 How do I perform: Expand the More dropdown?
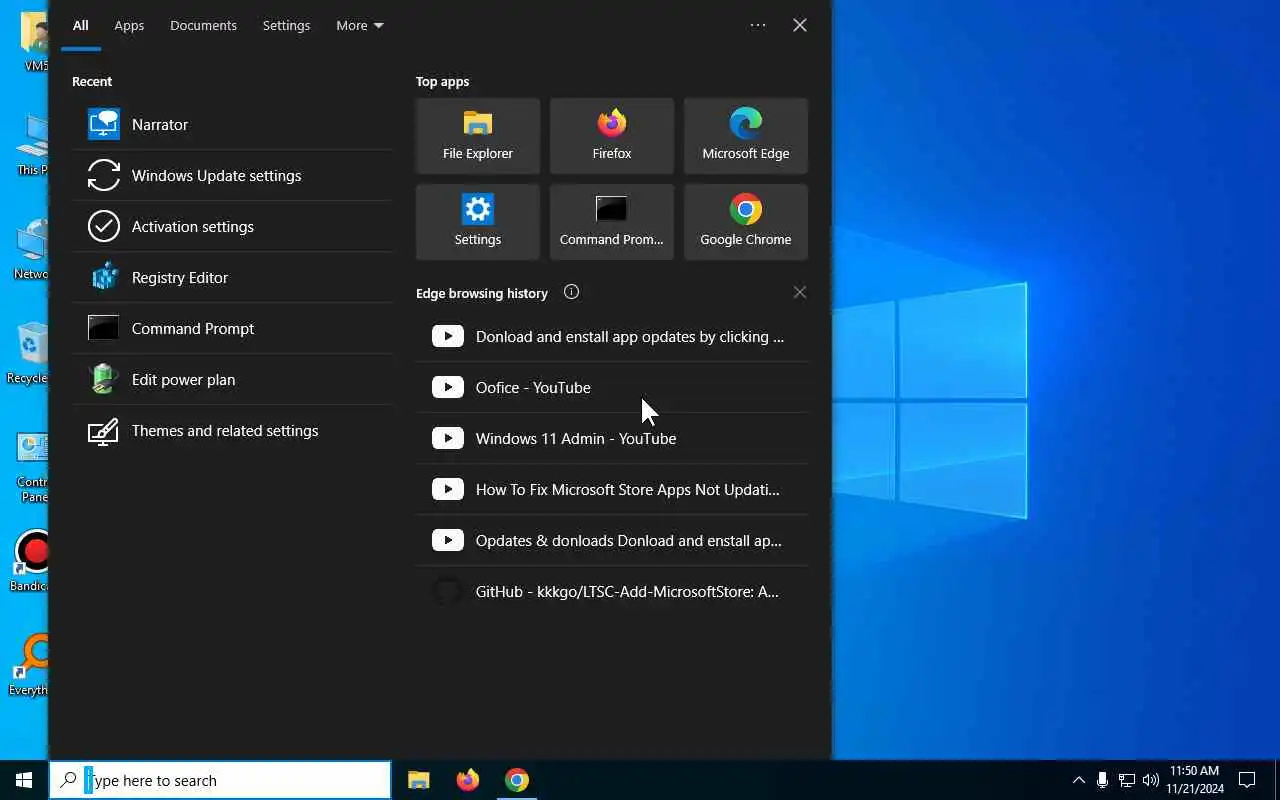[360, 25]
